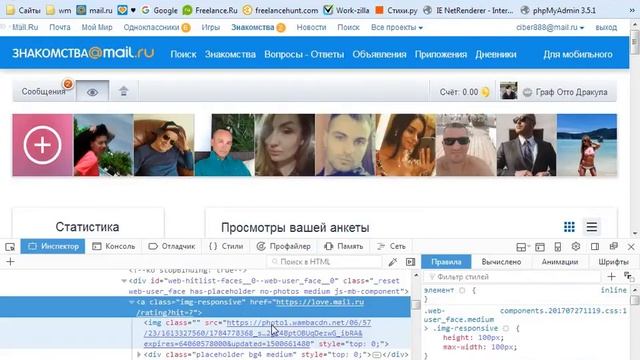The width and height of the screenshot is (640, 360).
Task: Open Граф Отто Дракула profile
Action: (571, 92)
